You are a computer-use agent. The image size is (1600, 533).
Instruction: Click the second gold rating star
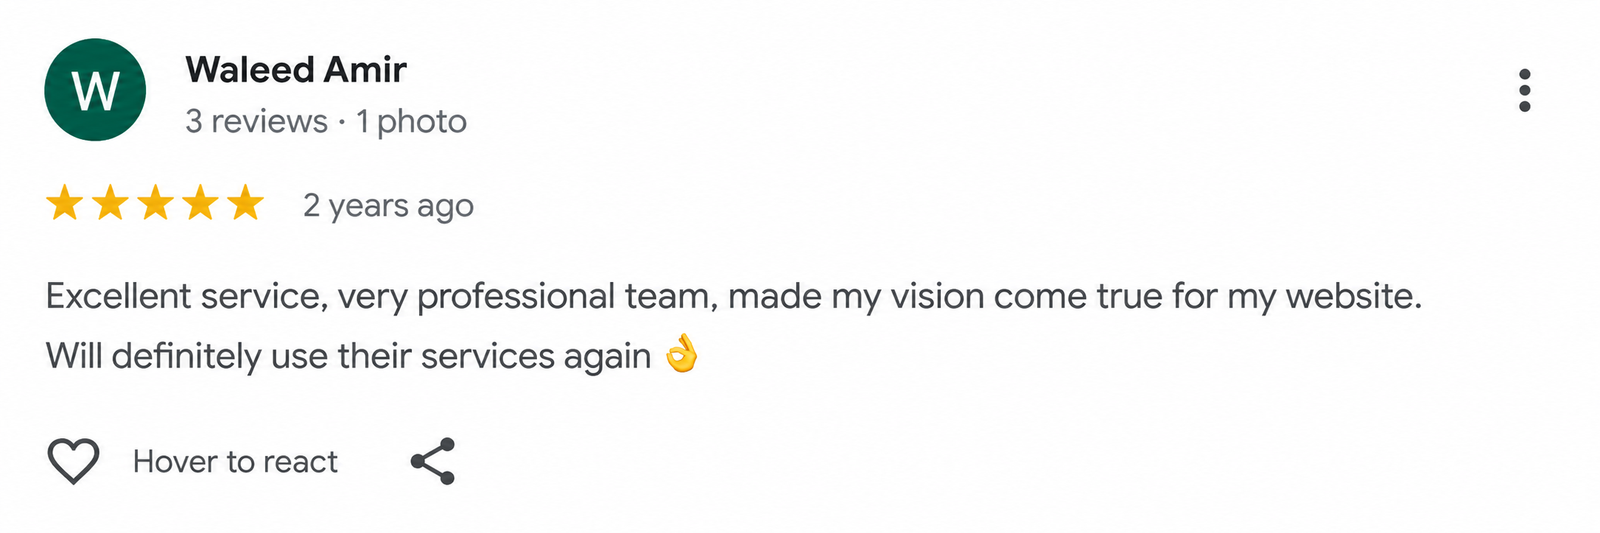click(x=110, y=203)
